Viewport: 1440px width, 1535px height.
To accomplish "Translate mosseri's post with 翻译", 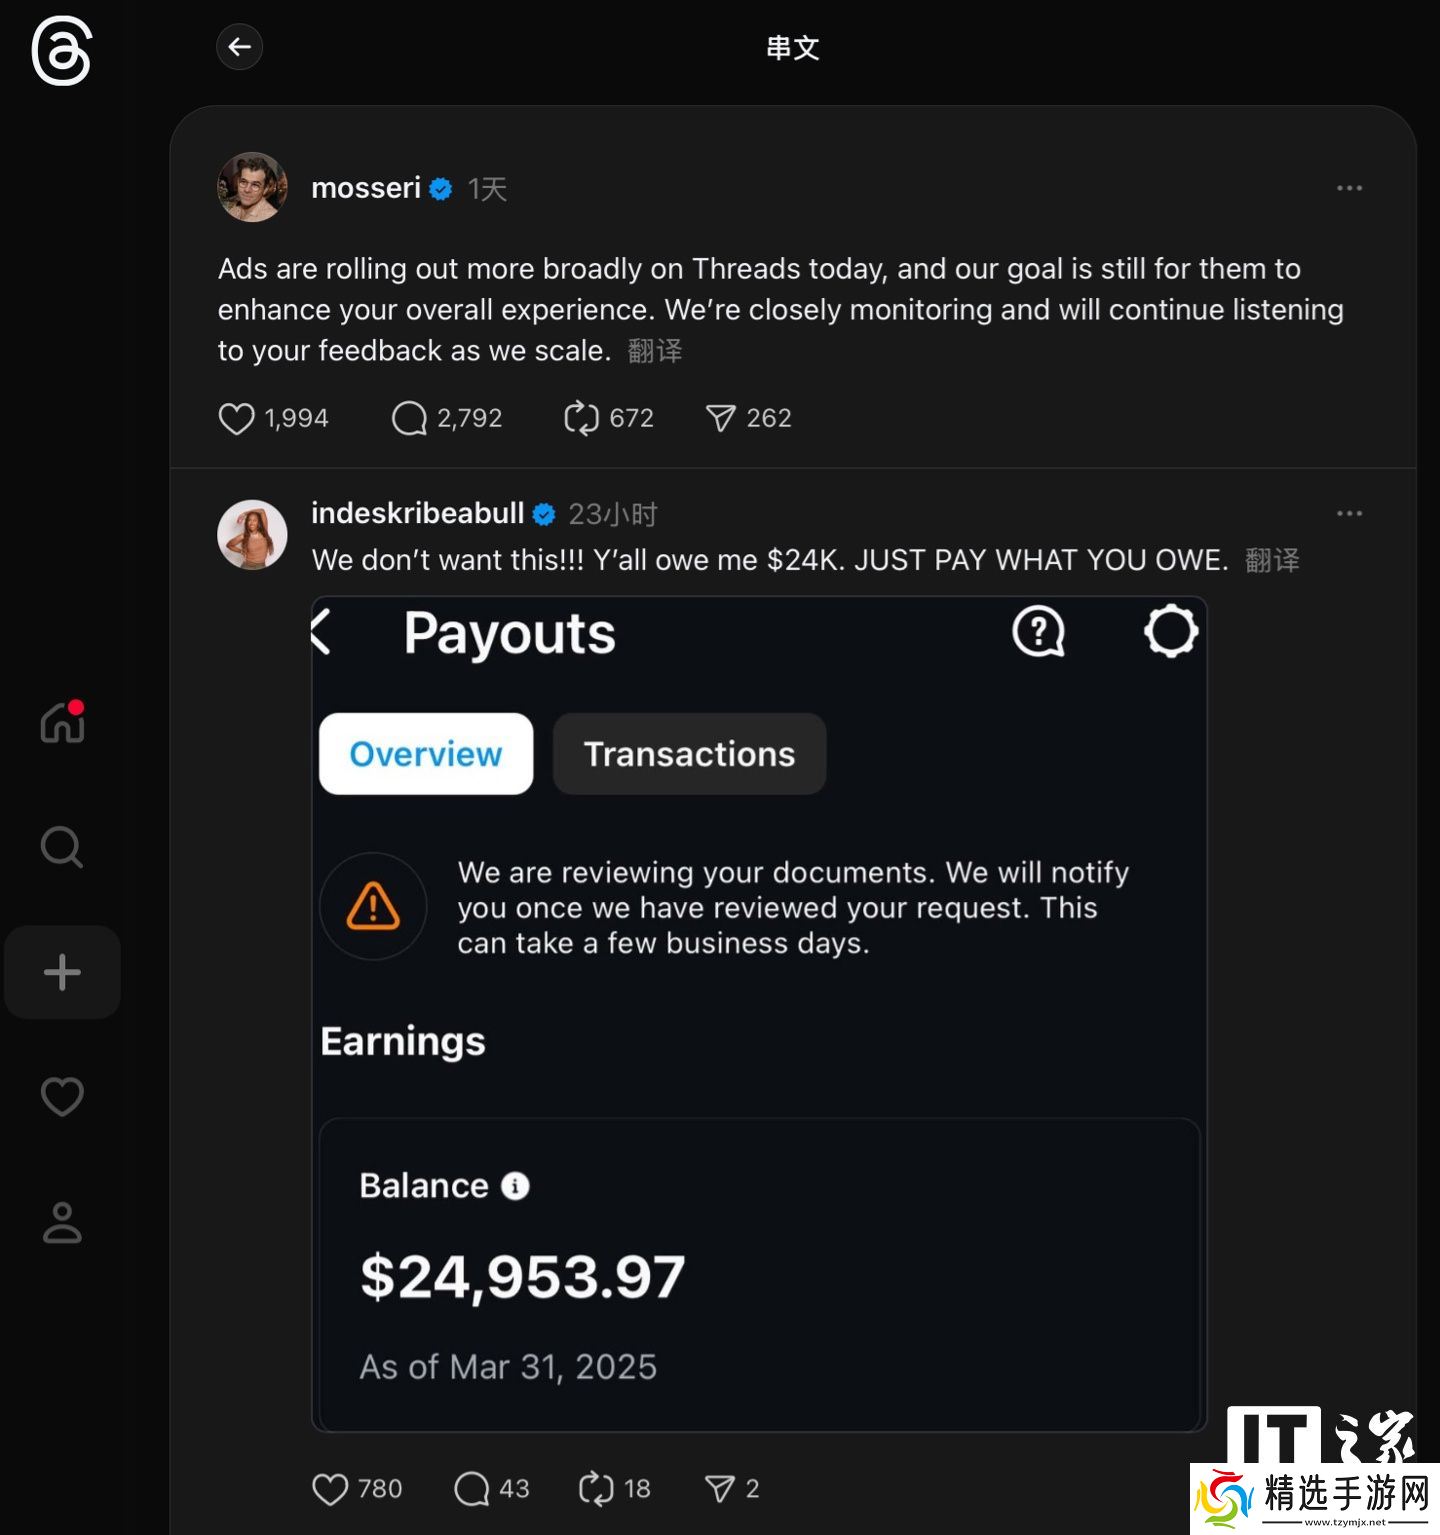I will (x=655, y=351).
